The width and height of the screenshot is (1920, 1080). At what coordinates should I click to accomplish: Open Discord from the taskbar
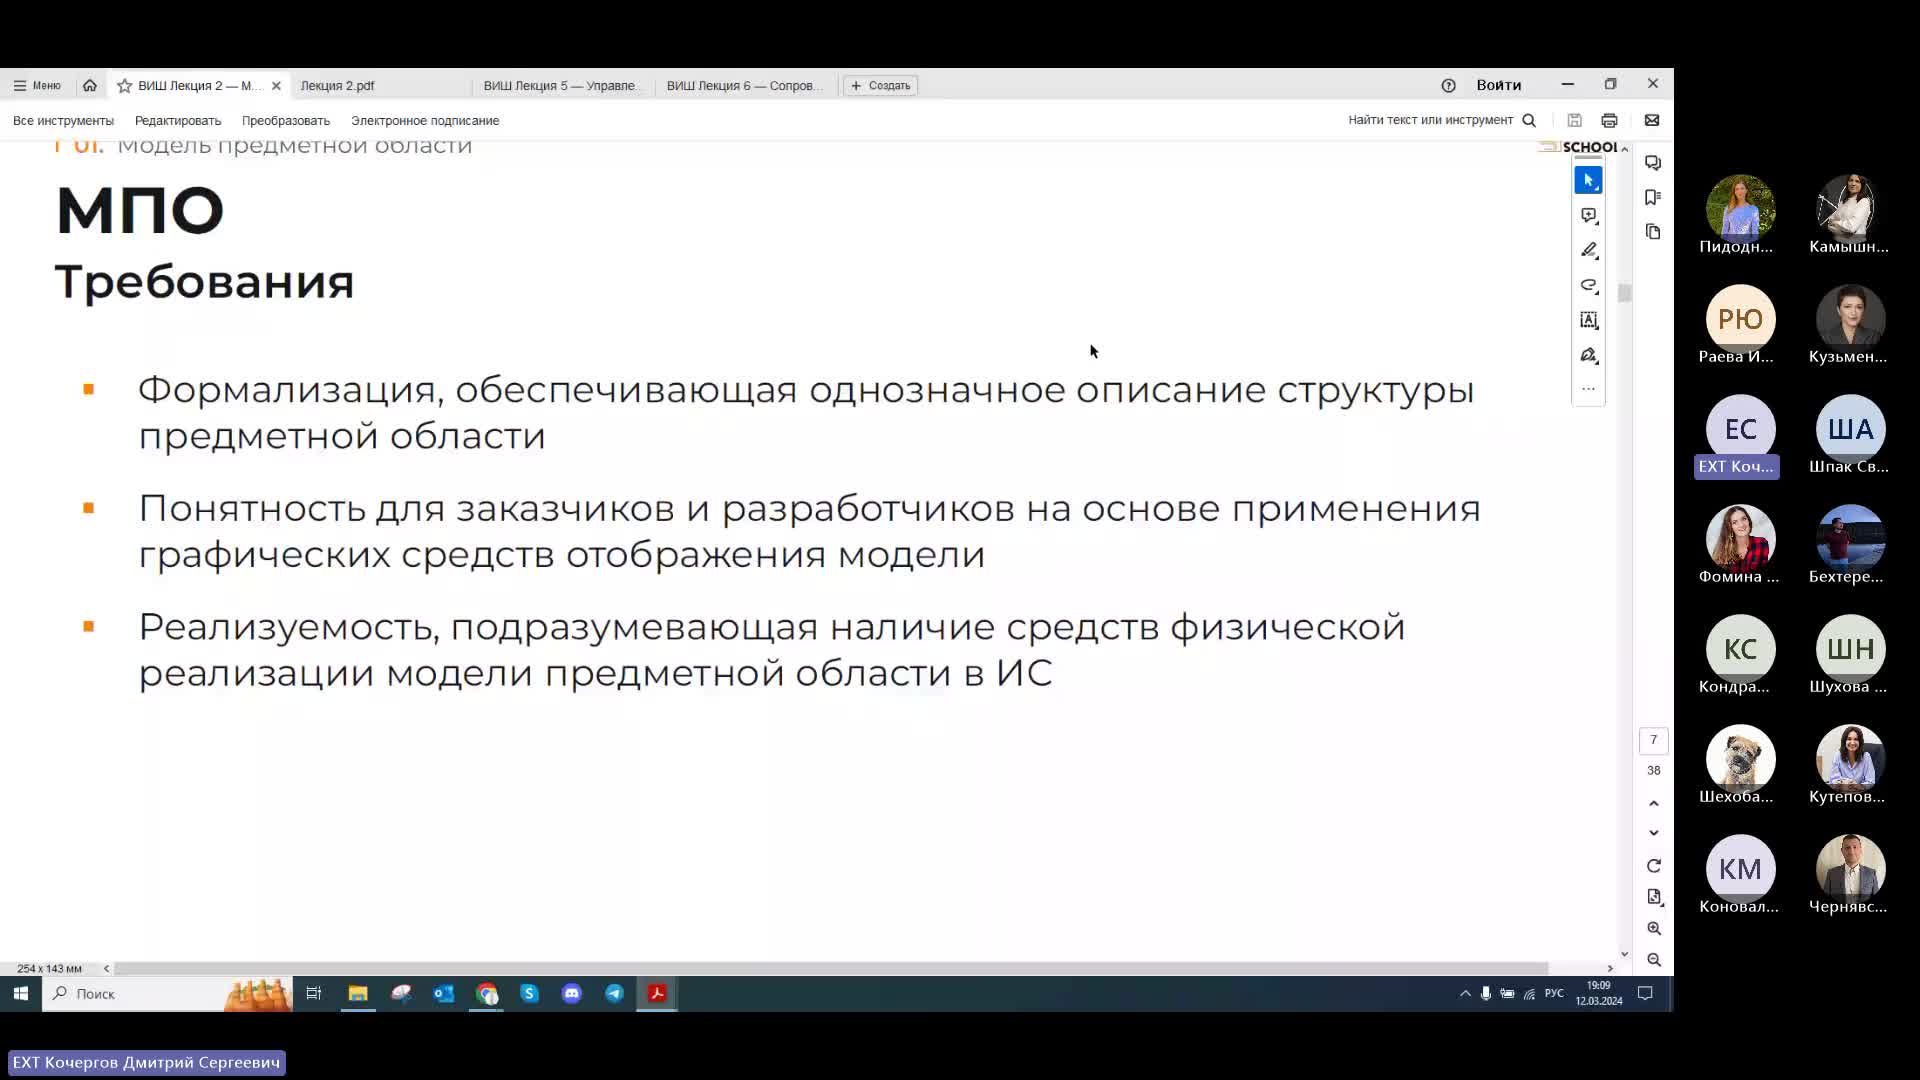click(572, 993)
